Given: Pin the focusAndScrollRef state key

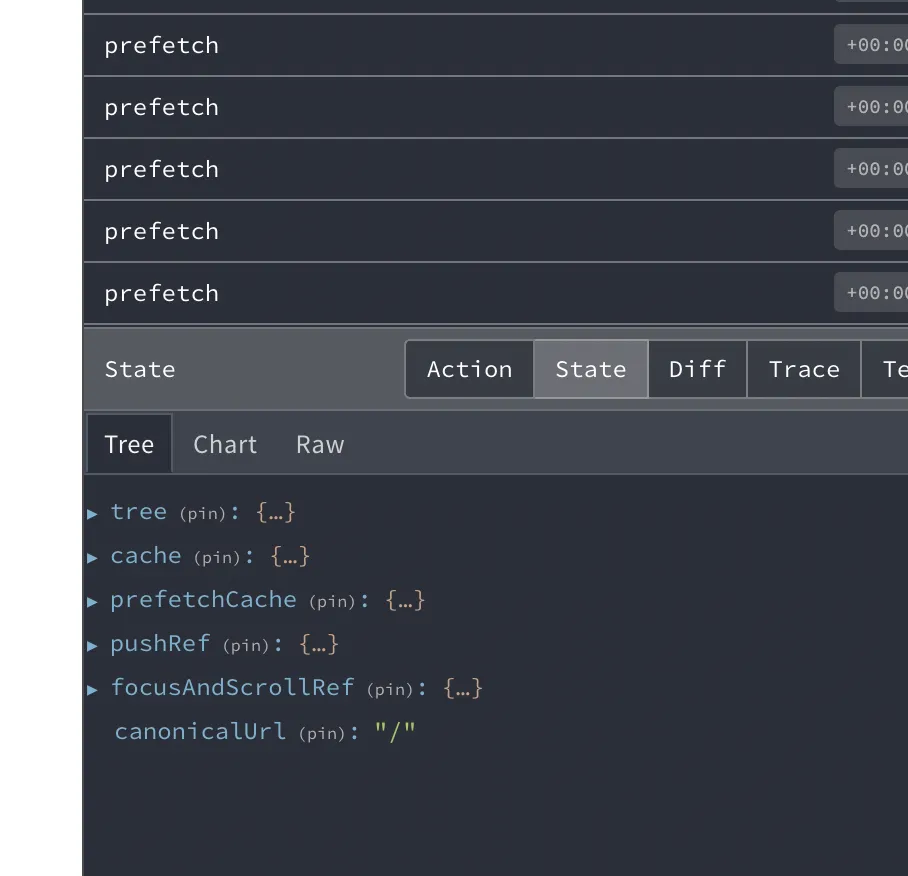Looking at the screenshot, I should [391, 689].
